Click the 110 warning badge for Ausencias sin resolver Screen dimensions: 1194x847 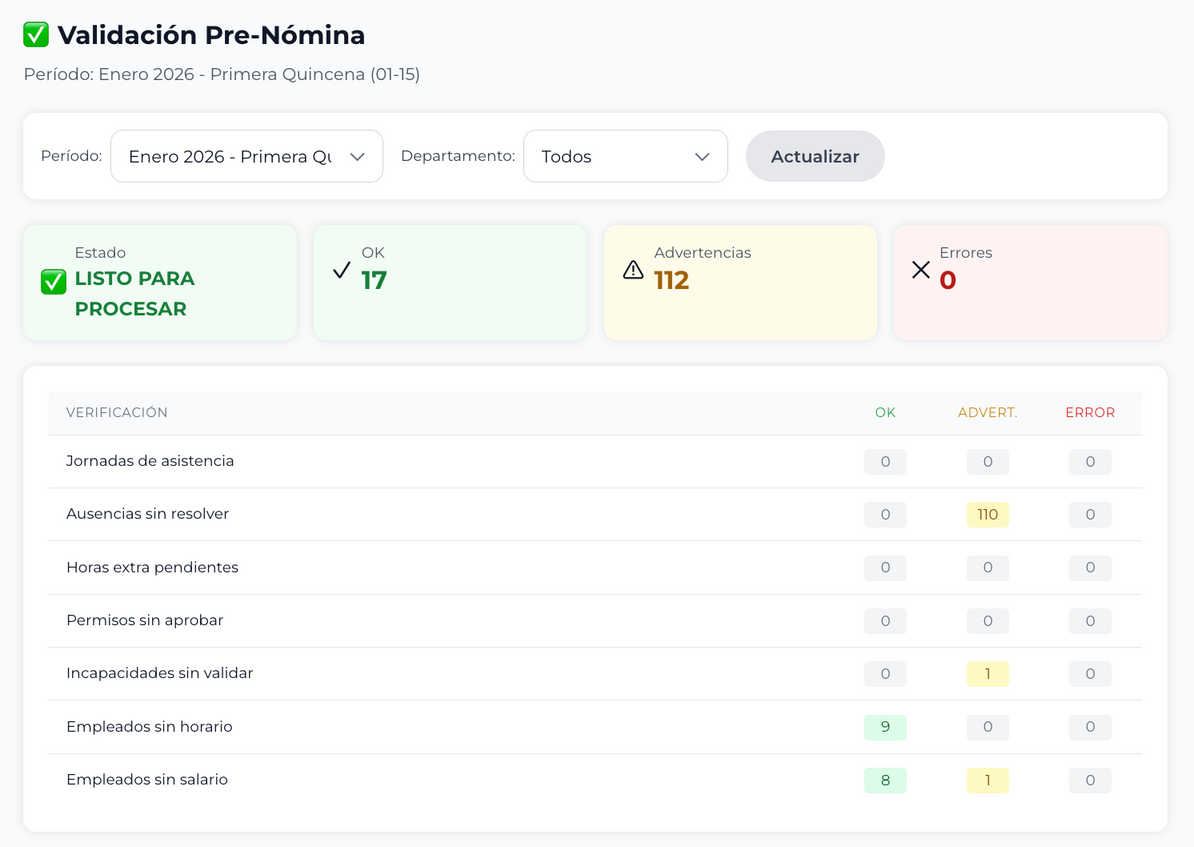(987, 515)
